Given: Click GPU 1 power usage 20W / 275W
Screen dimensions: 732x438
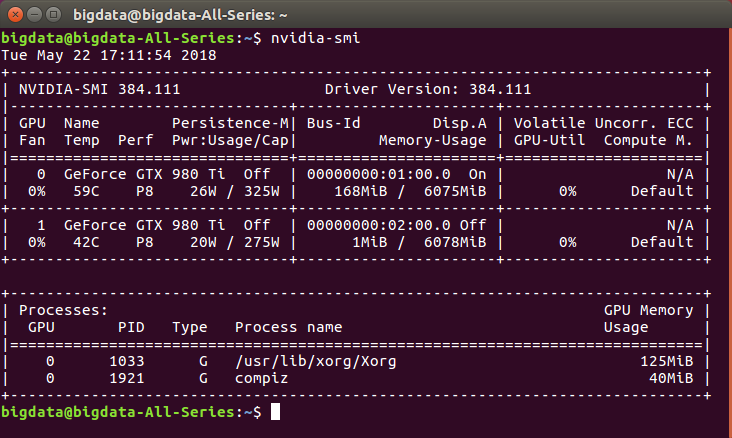Looking at the screenshot, I should tap(239, 241).
